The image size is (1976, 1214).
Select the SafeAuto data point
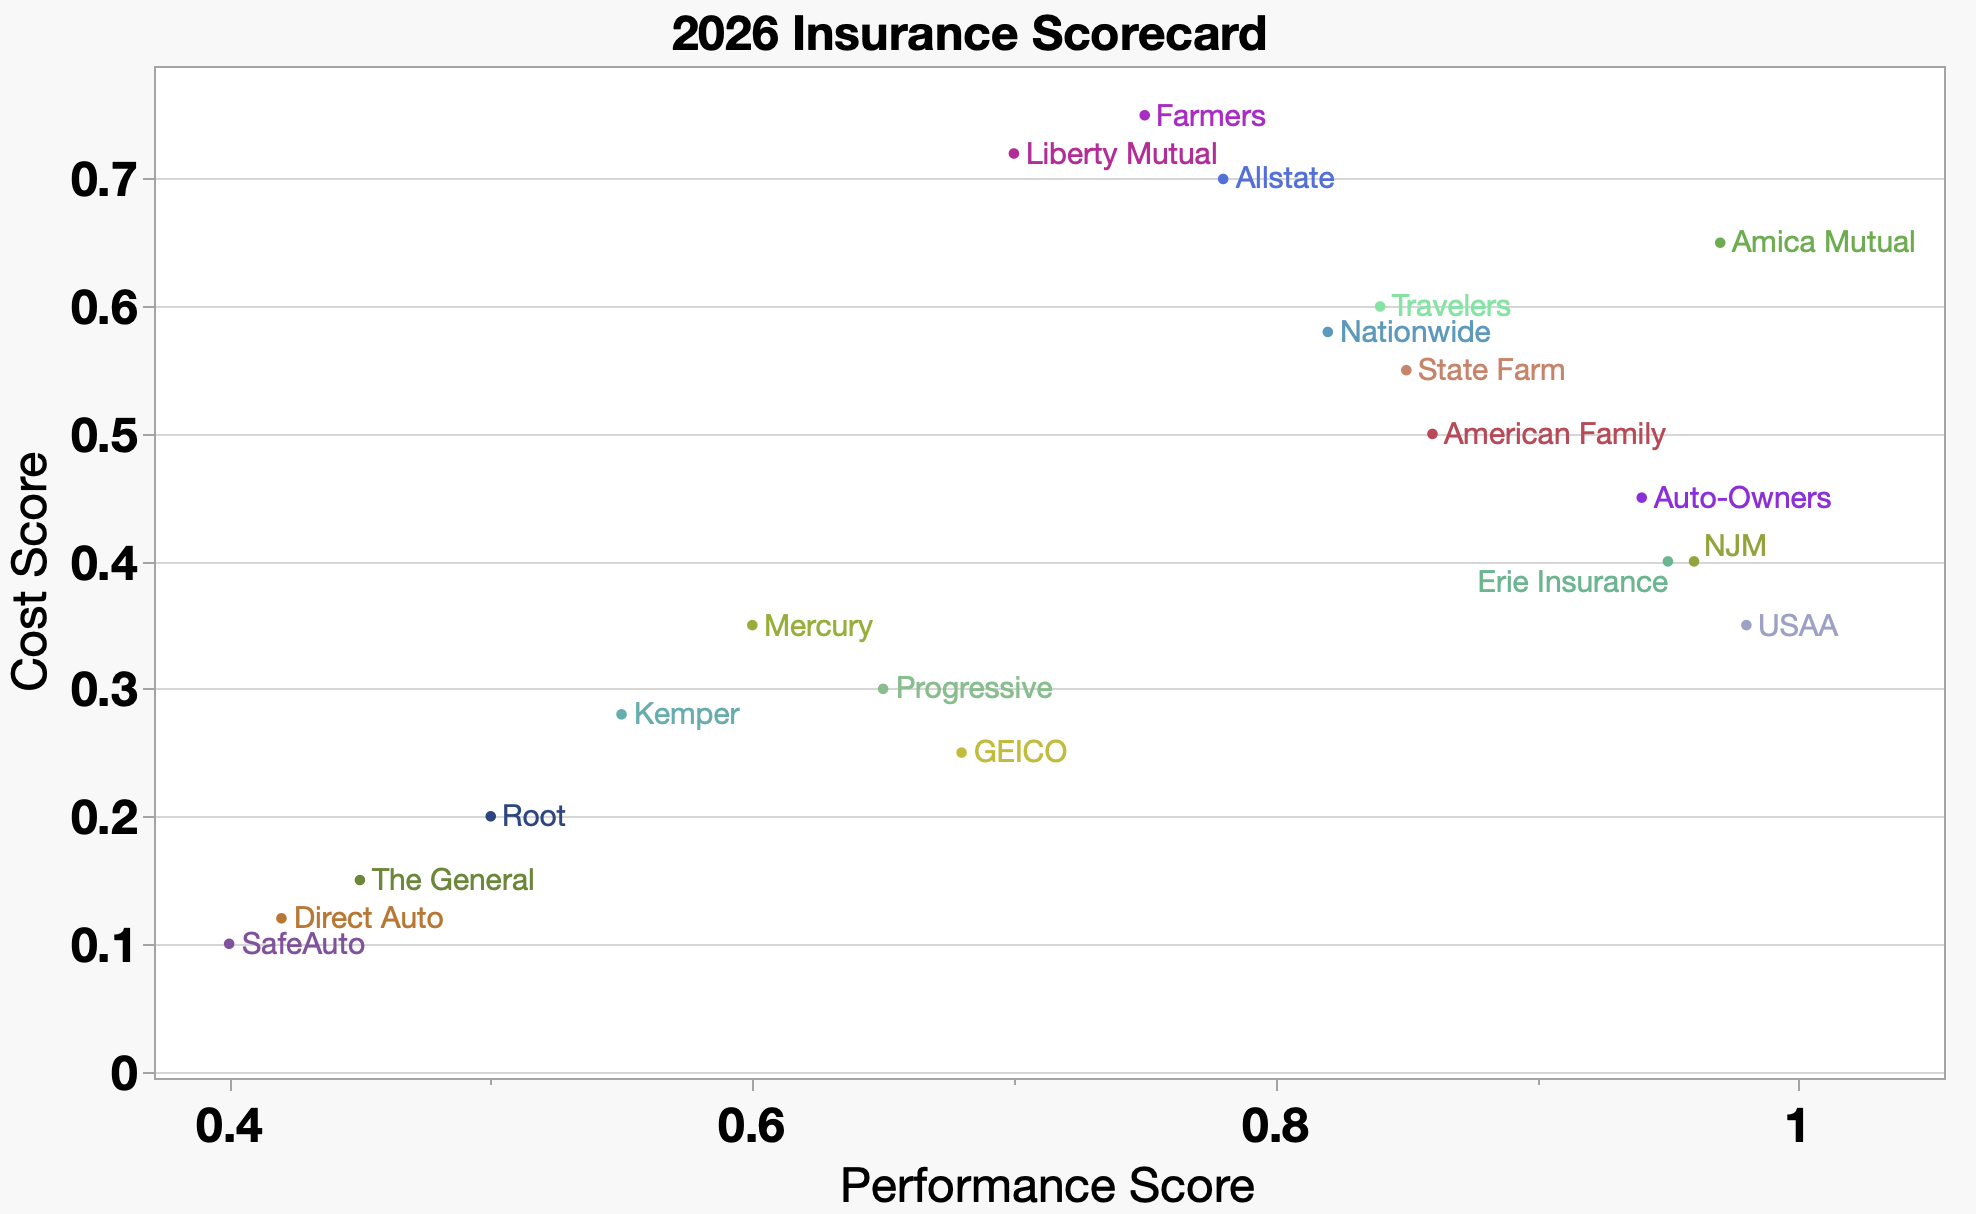click(x=230, y=944)
